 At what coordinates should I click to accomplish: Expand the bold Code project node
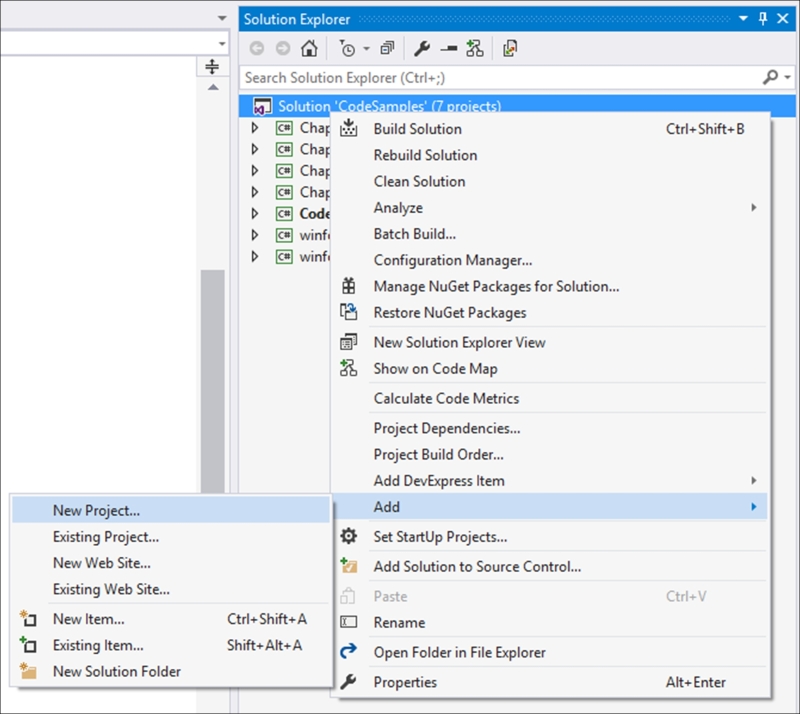(x=255, y=213)
